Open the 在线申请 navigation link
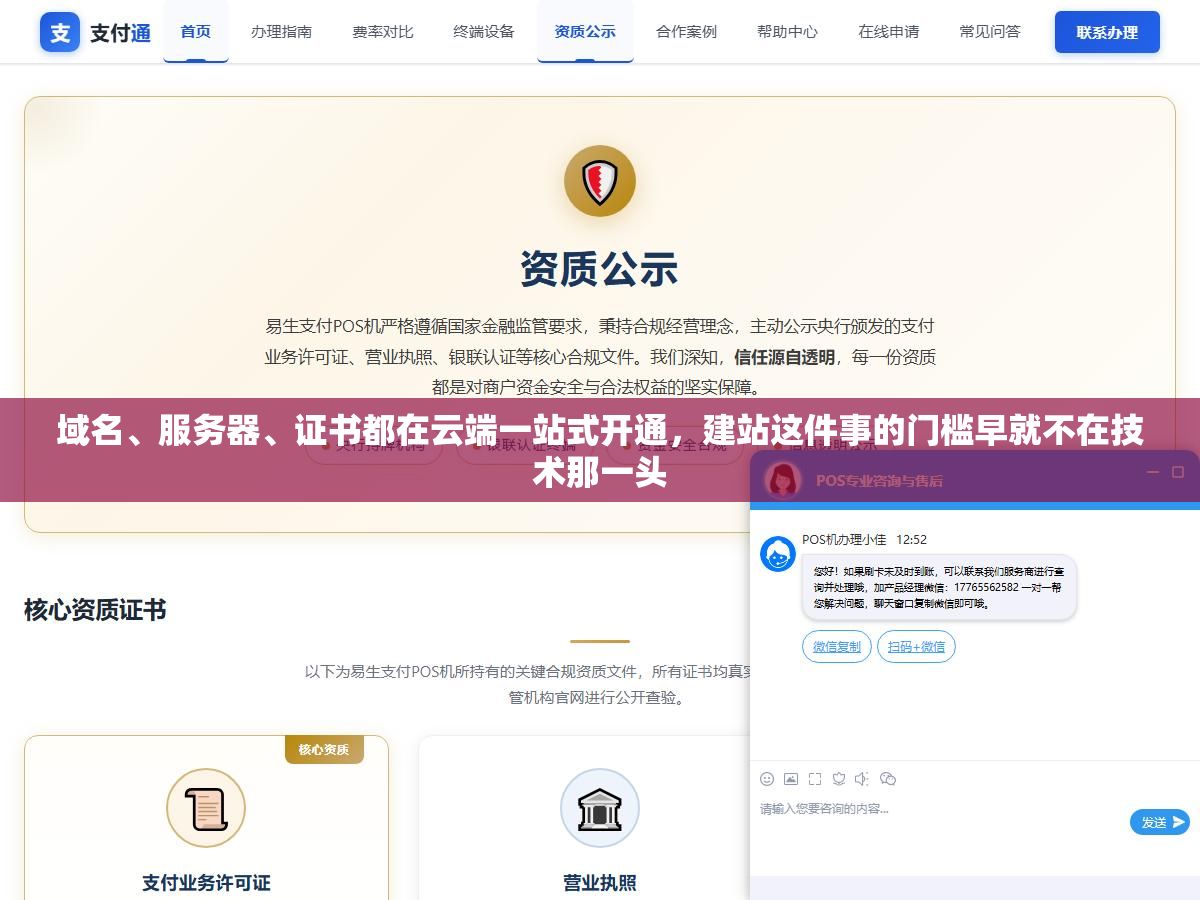The width and height of the screenshot is (1200, 900). 889,31
